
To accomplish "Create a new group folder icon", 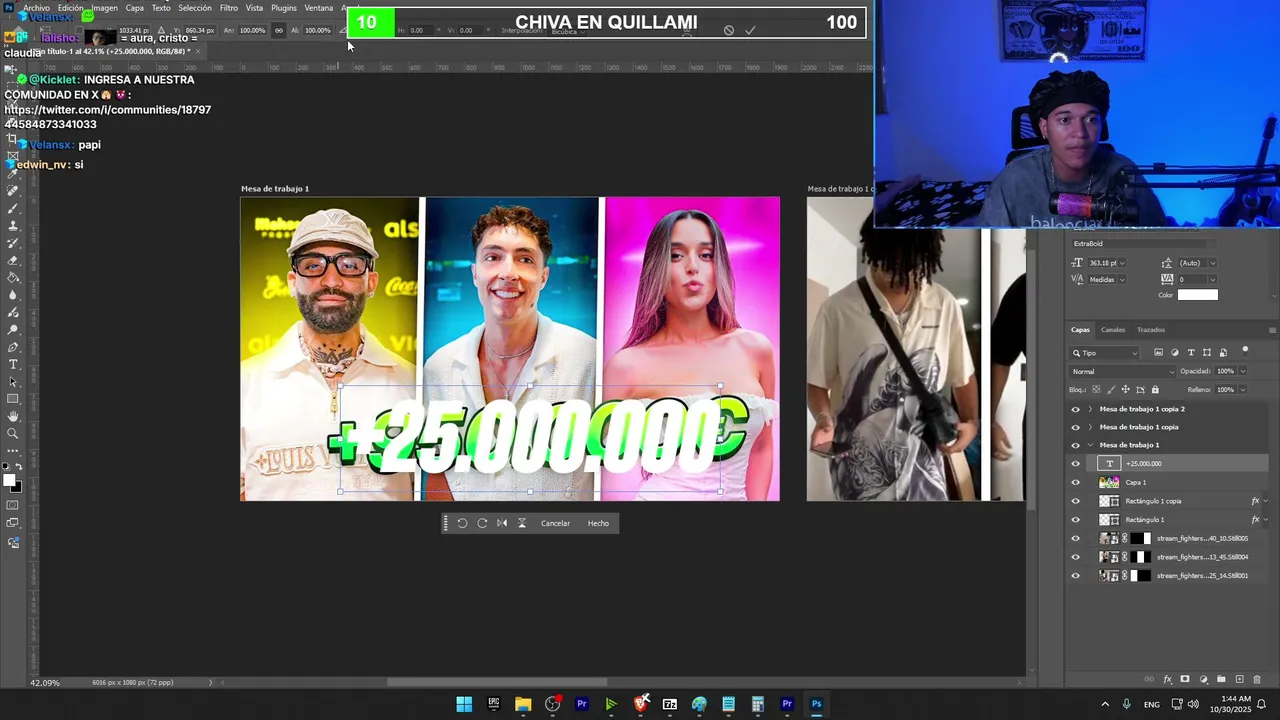I will tap(1221, 679).
